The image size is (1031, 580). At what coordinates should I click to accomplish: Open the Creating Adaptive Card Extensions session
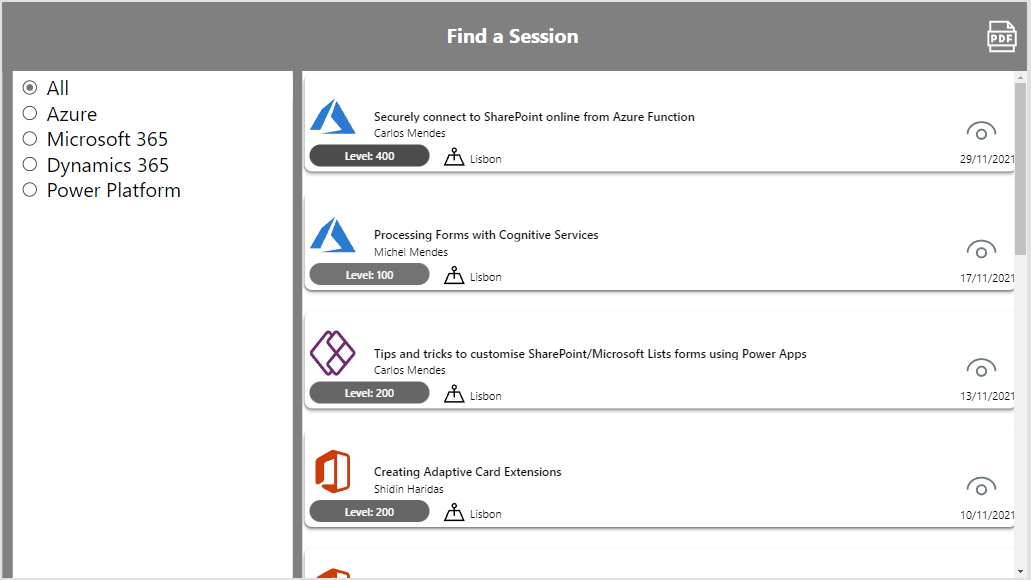(x=467, y=471)
